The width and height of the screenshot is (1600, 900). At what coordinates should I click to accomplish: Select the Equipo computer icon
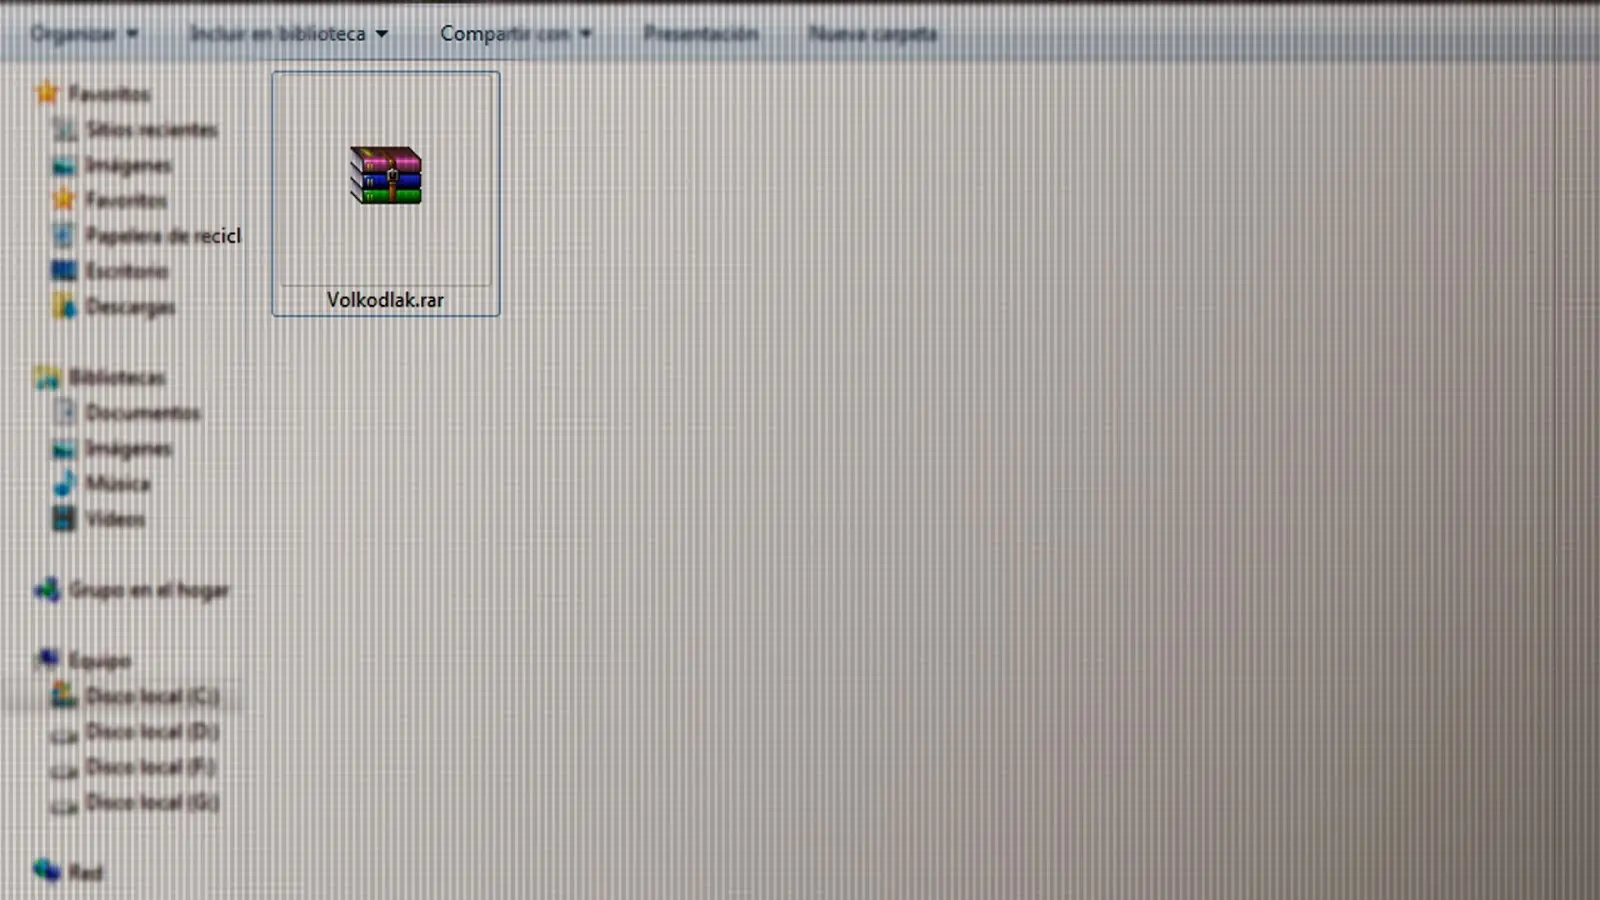coord(47,660)
